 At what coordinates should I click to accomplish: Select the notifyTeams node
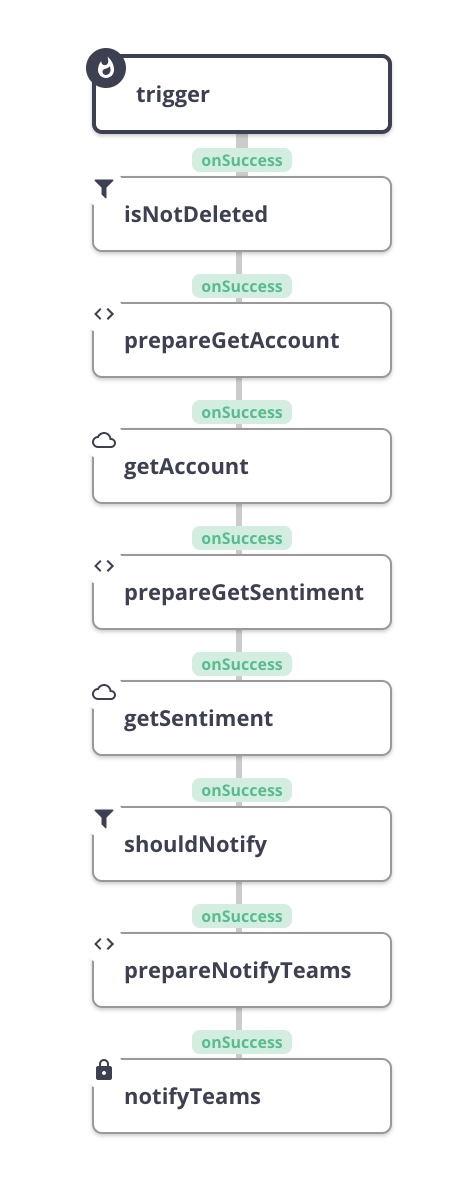242,1096
